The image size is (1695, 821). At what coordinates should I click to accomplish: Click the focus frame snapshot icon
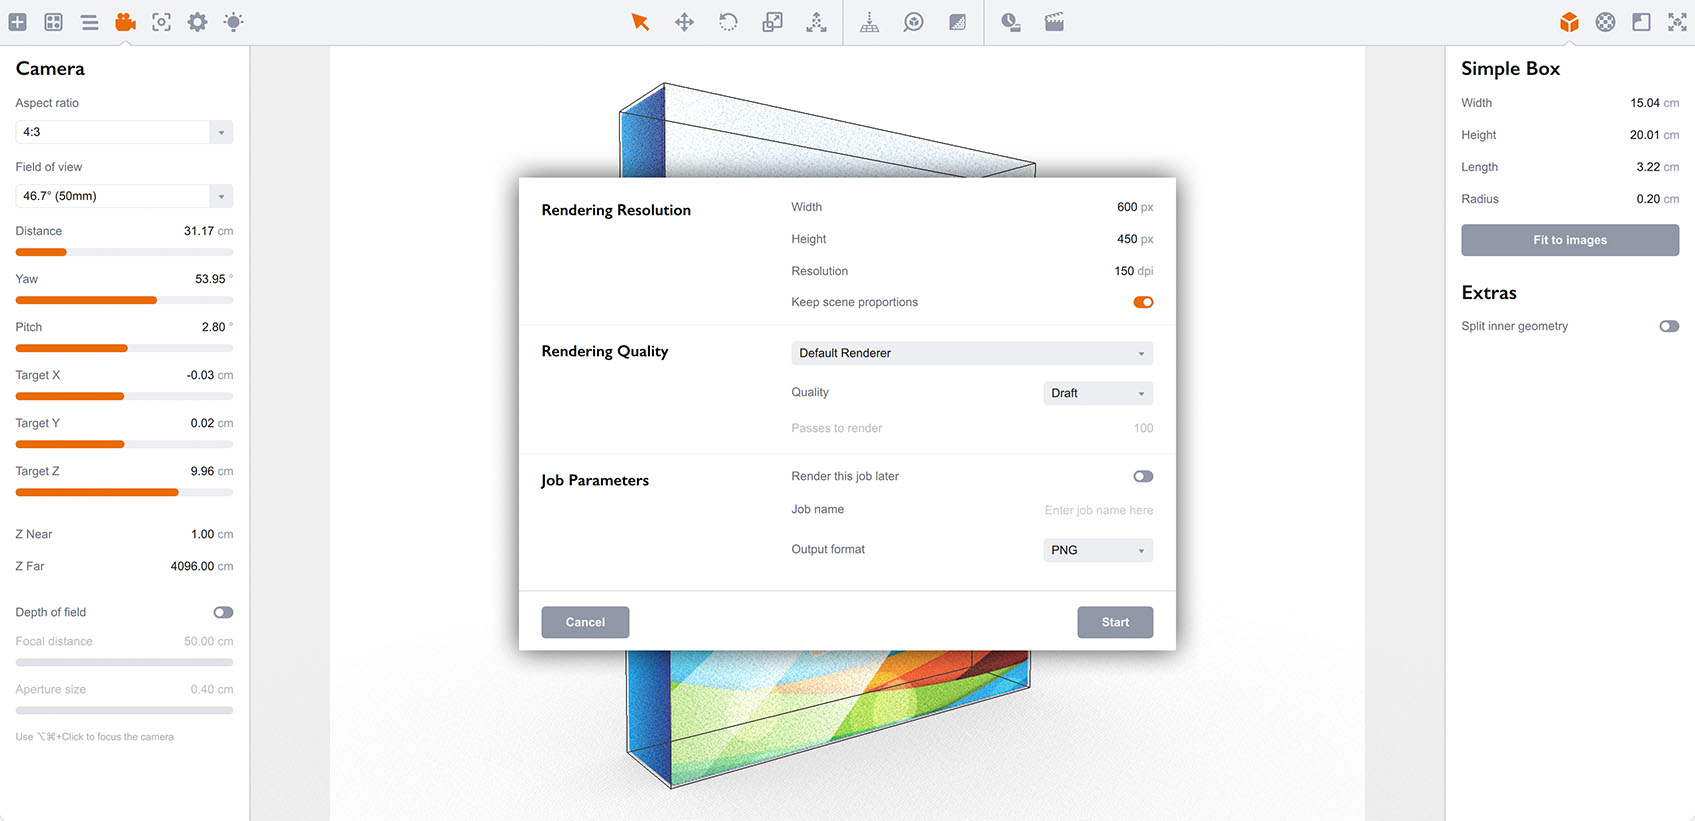(161, 22)
